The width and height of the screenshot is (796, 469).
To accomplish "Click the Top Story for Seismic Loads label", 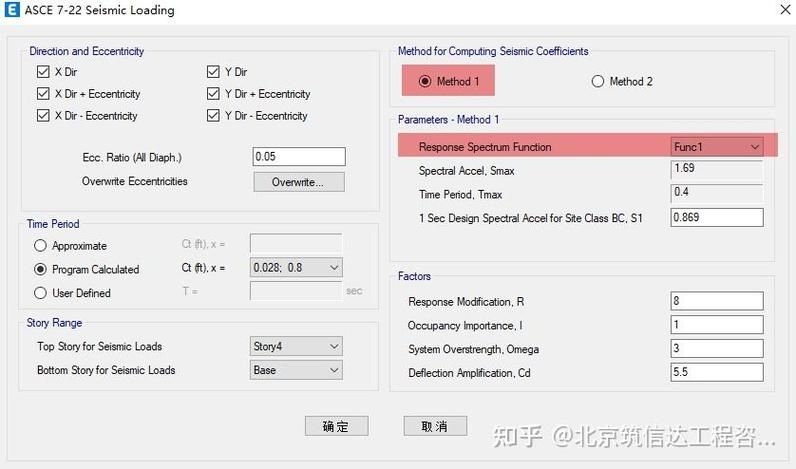I will click(100, 346).
